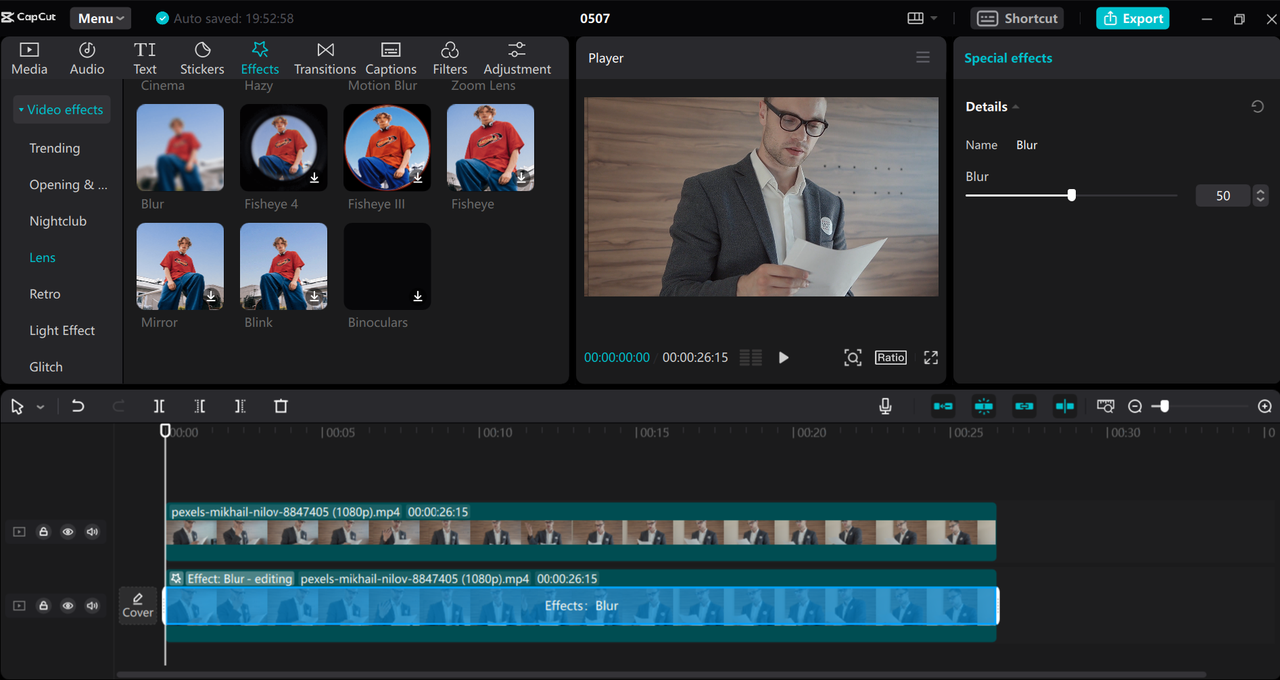
Task: Zoom out the timeline
Action: pyautogui.click(x=1135, y=406)
